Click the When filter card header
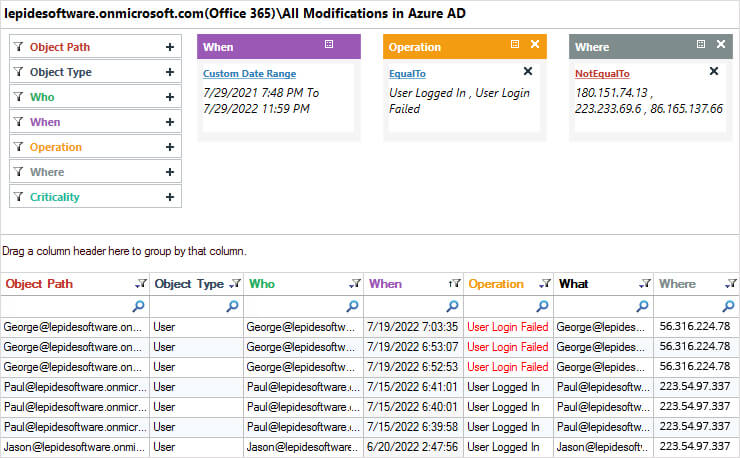Viewport: 740px width, 458px height. pyautogui.click(x=278, y=47)
